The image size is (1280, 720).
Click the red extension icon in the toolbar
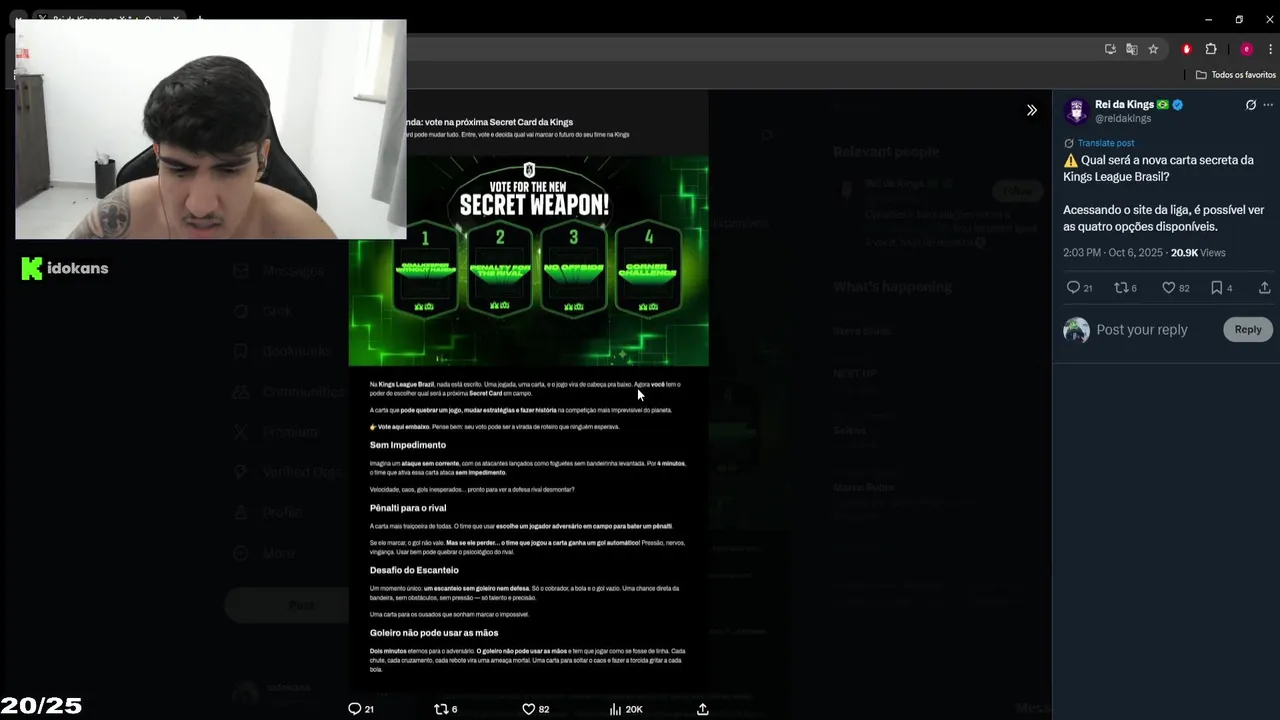point(1187,49)
